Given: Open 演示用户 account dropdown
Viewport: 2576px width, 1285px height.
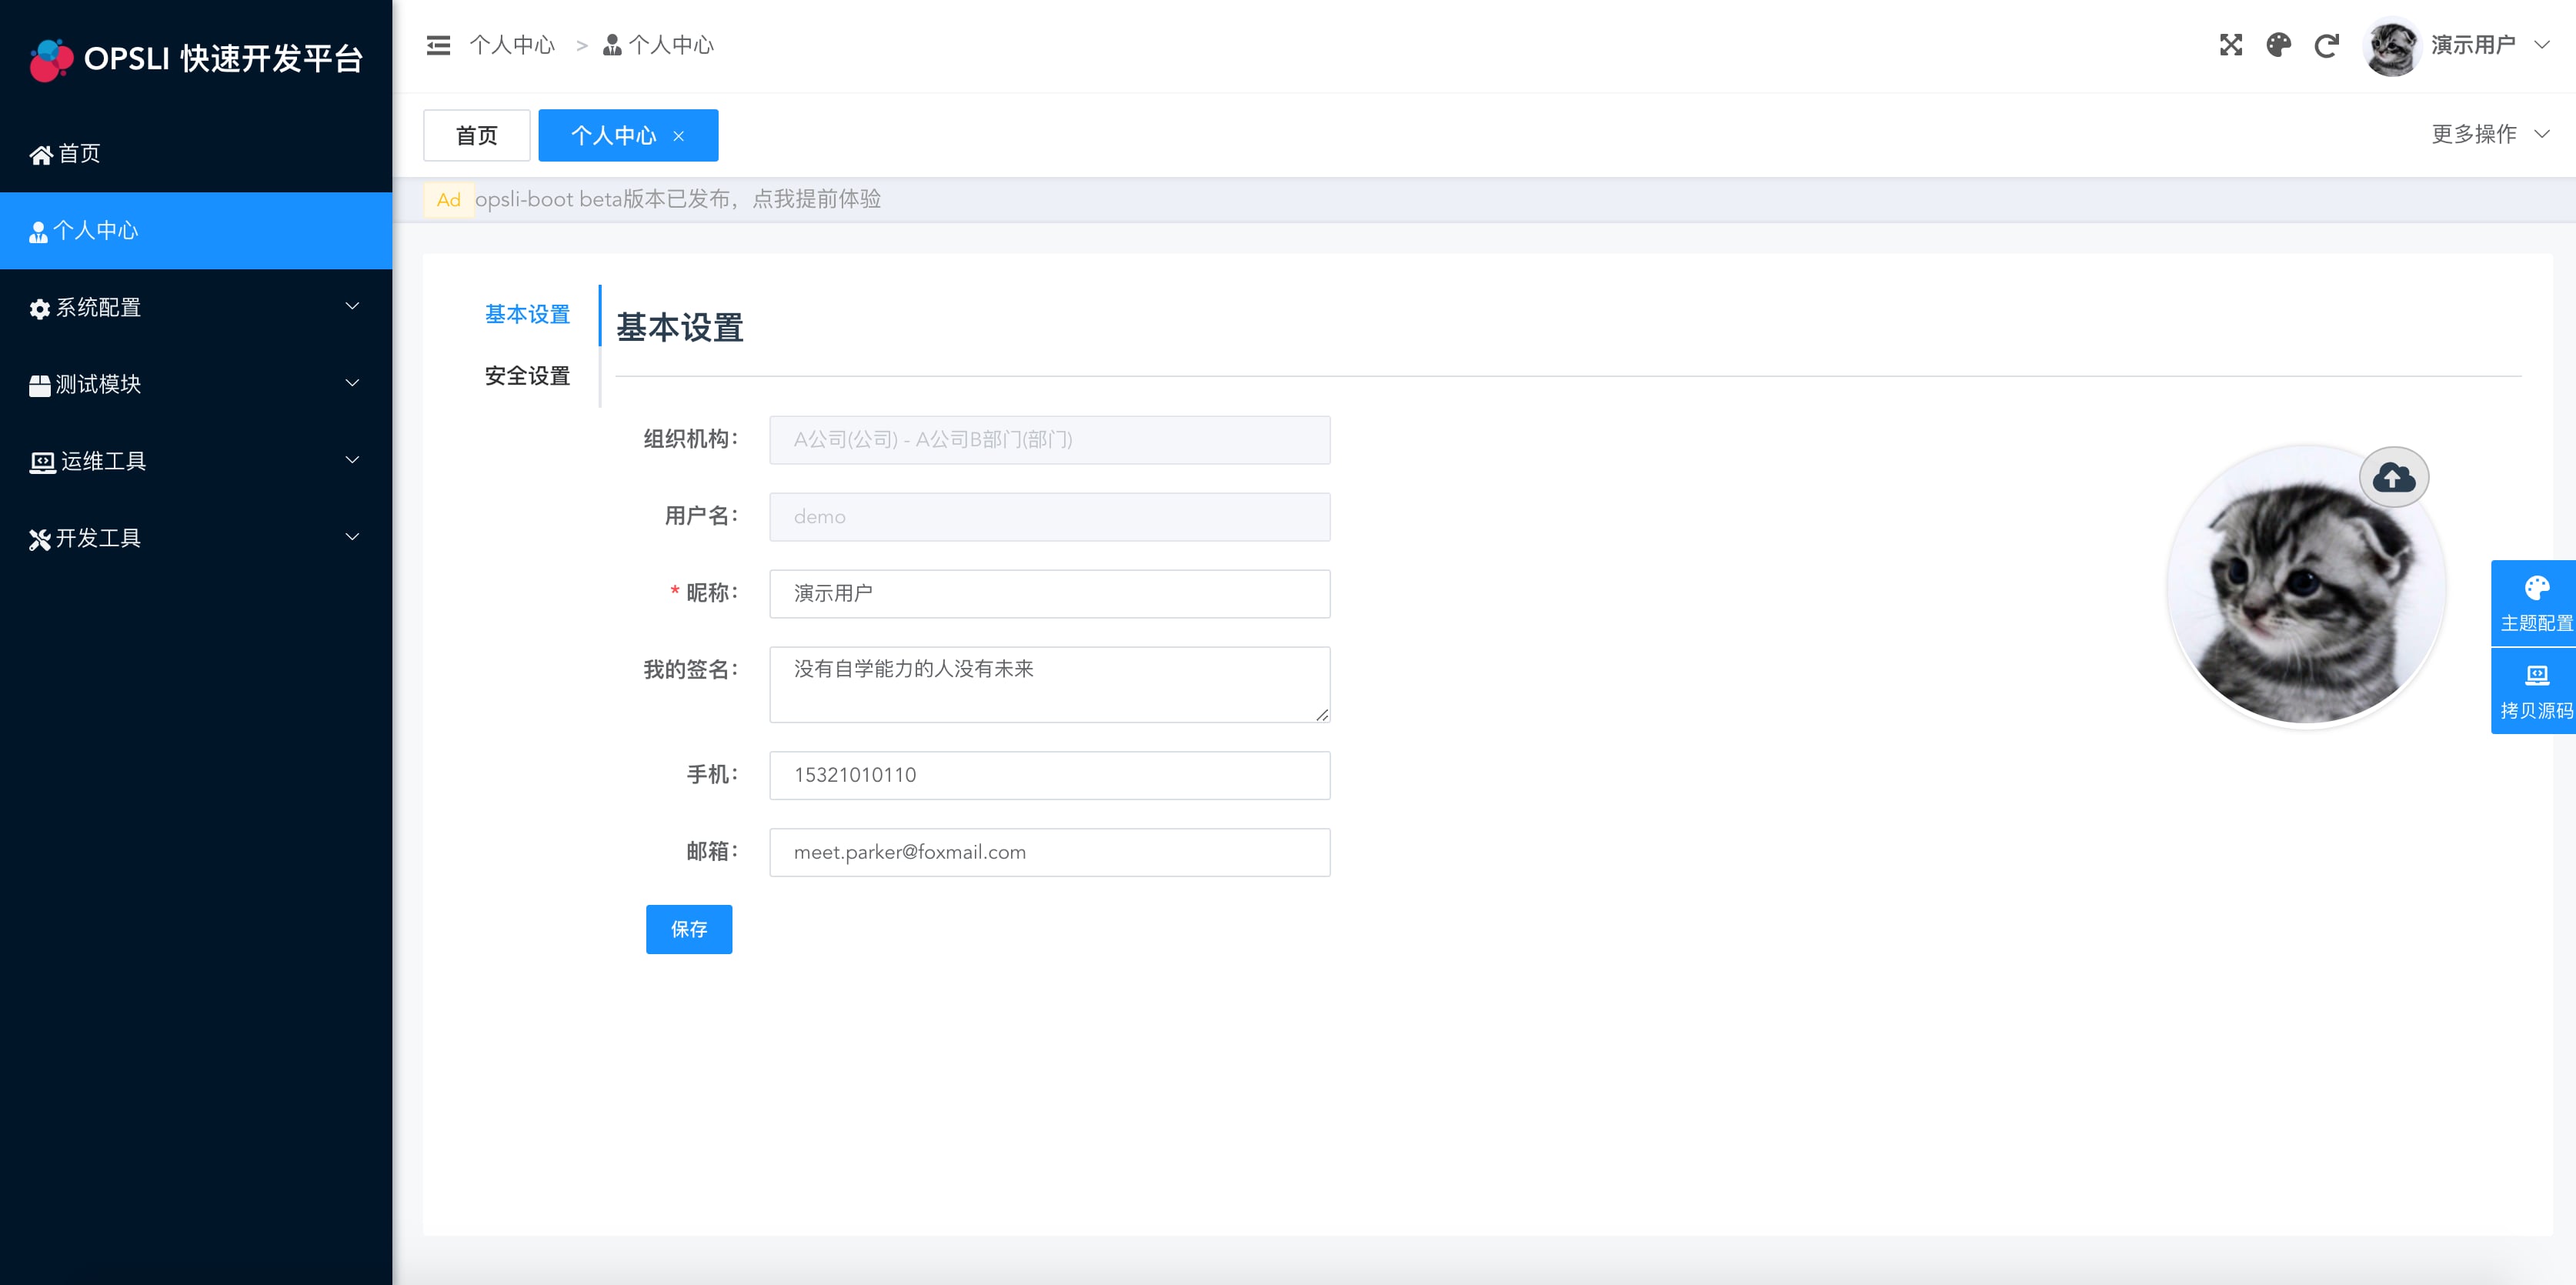Looking at the screenshot, I should click(2472, 45).
